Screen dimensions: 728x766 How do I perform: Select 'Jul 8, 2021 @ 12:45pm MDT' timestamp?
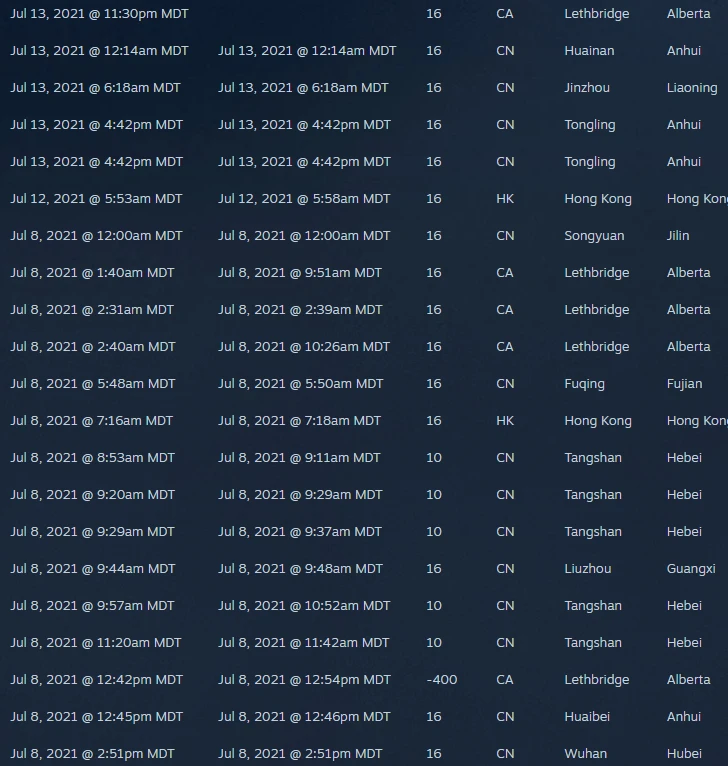(x=97, y=717)
